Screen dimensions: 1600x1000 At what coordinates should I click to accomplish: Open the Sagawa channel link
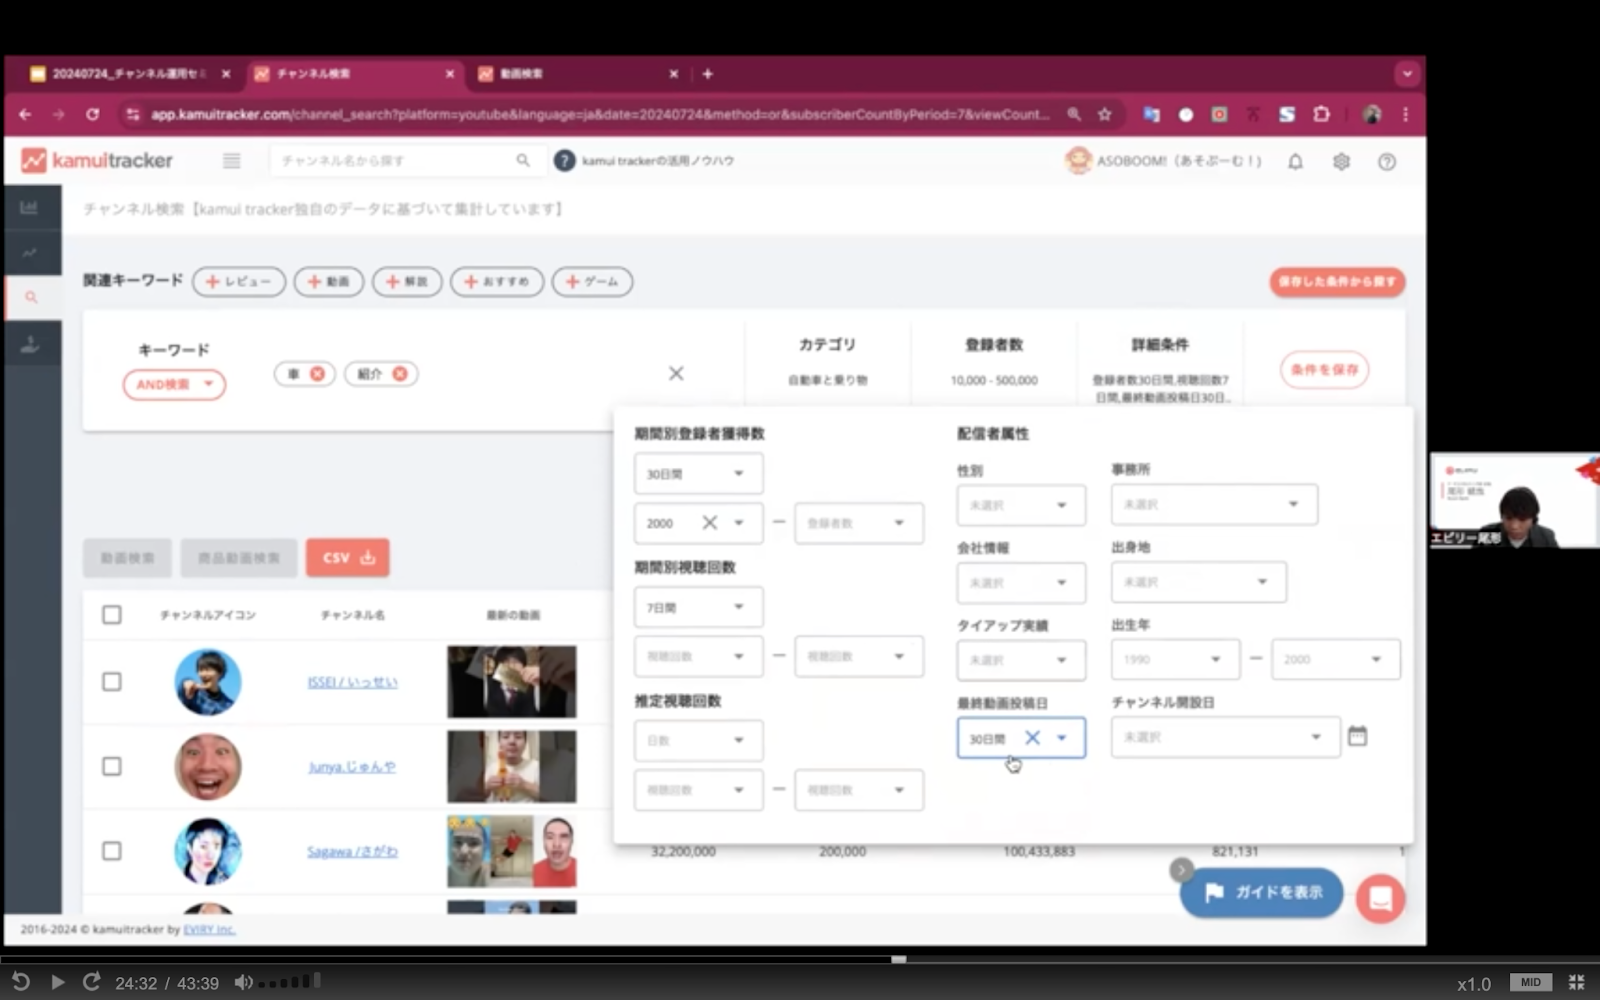pos(352,852)
